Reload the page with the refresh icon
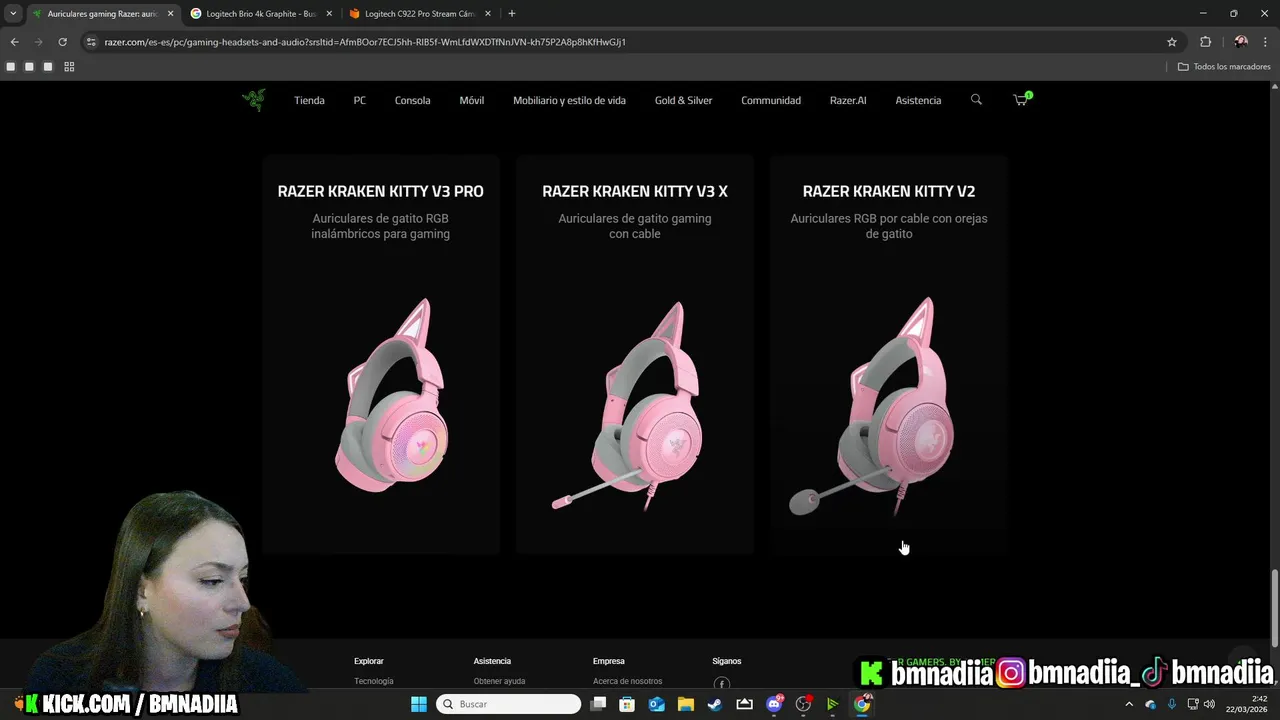Viewport: 1280px width, 720px height. 62,42
